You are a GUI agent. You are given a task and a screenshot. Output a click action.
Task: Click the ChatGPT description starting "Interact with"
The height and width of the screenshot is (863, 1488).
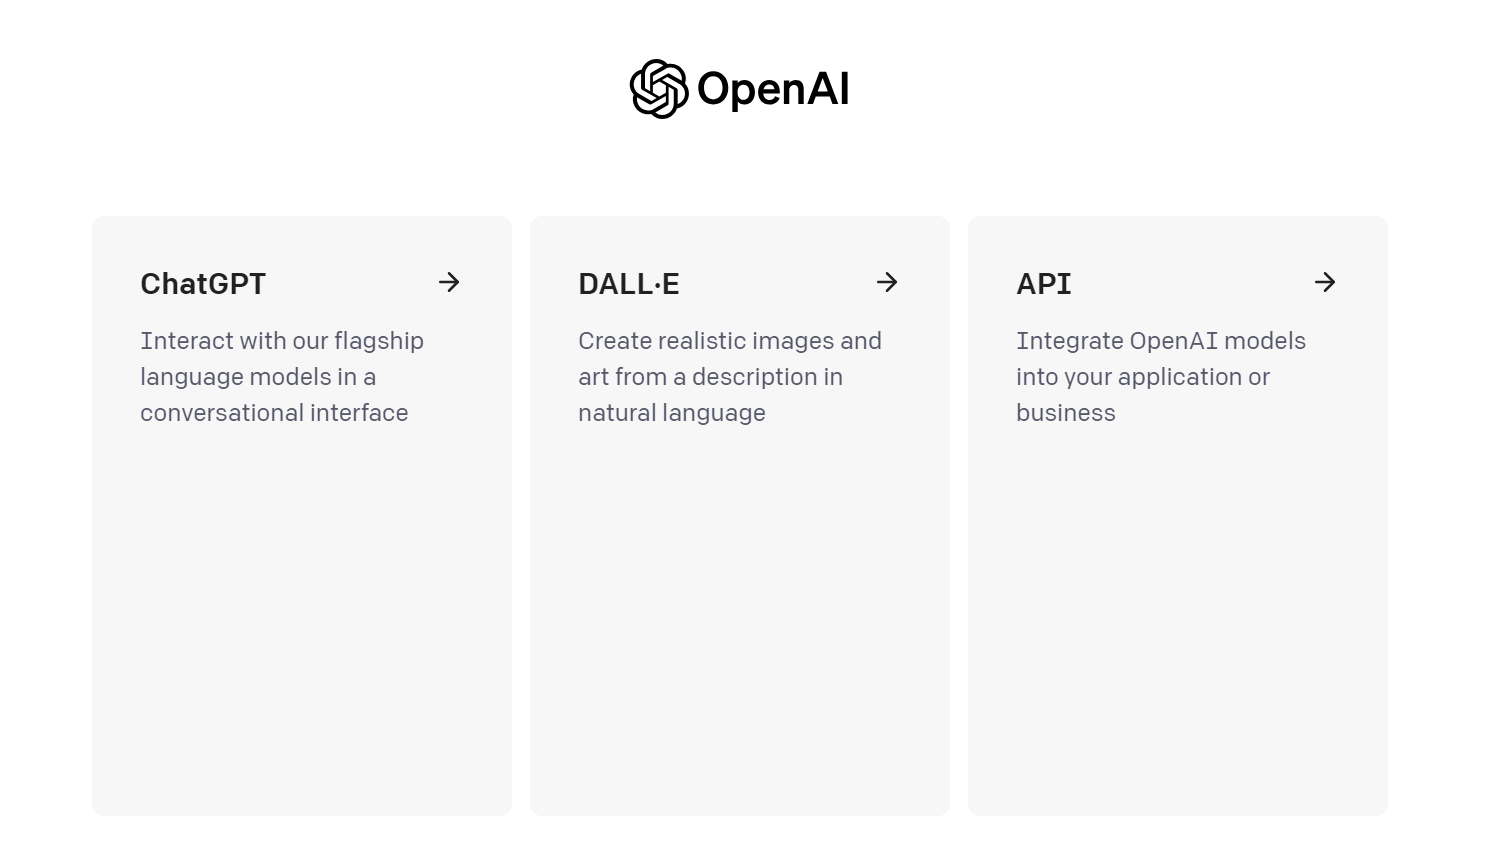coord(282,341)
